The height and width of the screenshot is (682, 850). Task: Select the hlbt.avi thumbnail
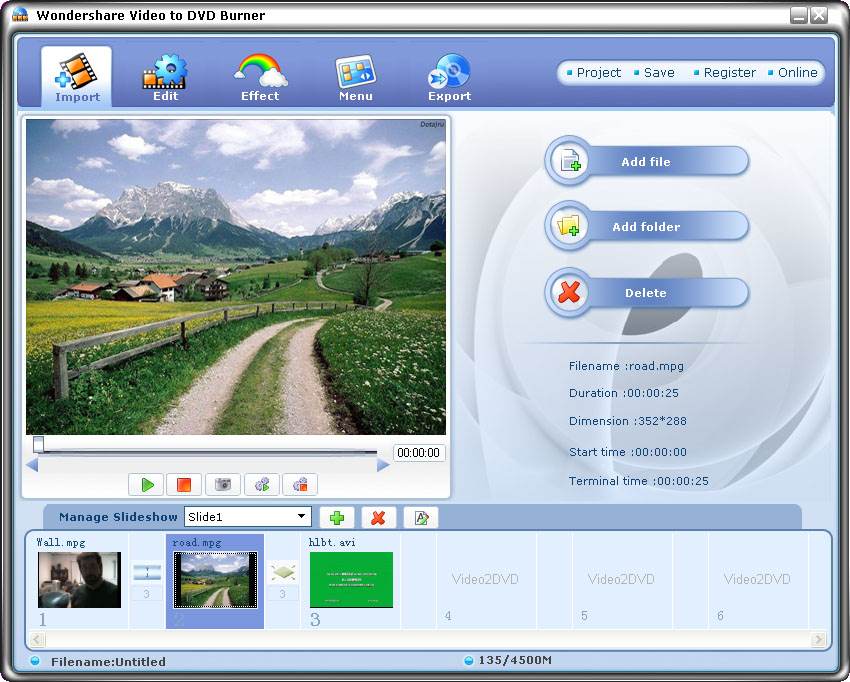pos(351,580)
